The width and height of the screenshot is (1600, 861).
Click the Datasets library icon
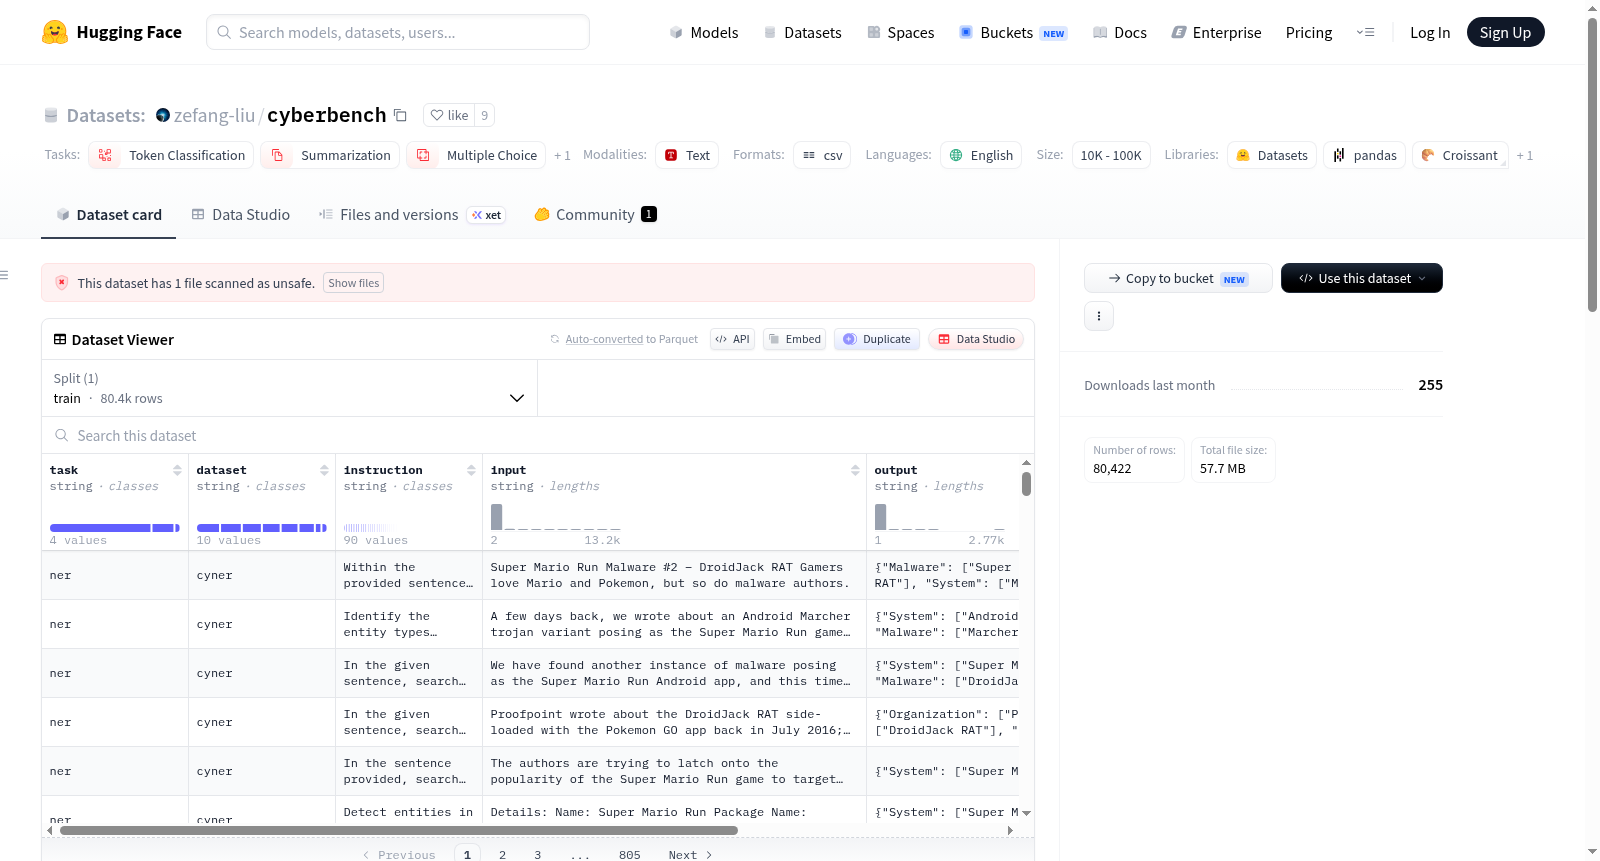click(x=1243, y=155)
